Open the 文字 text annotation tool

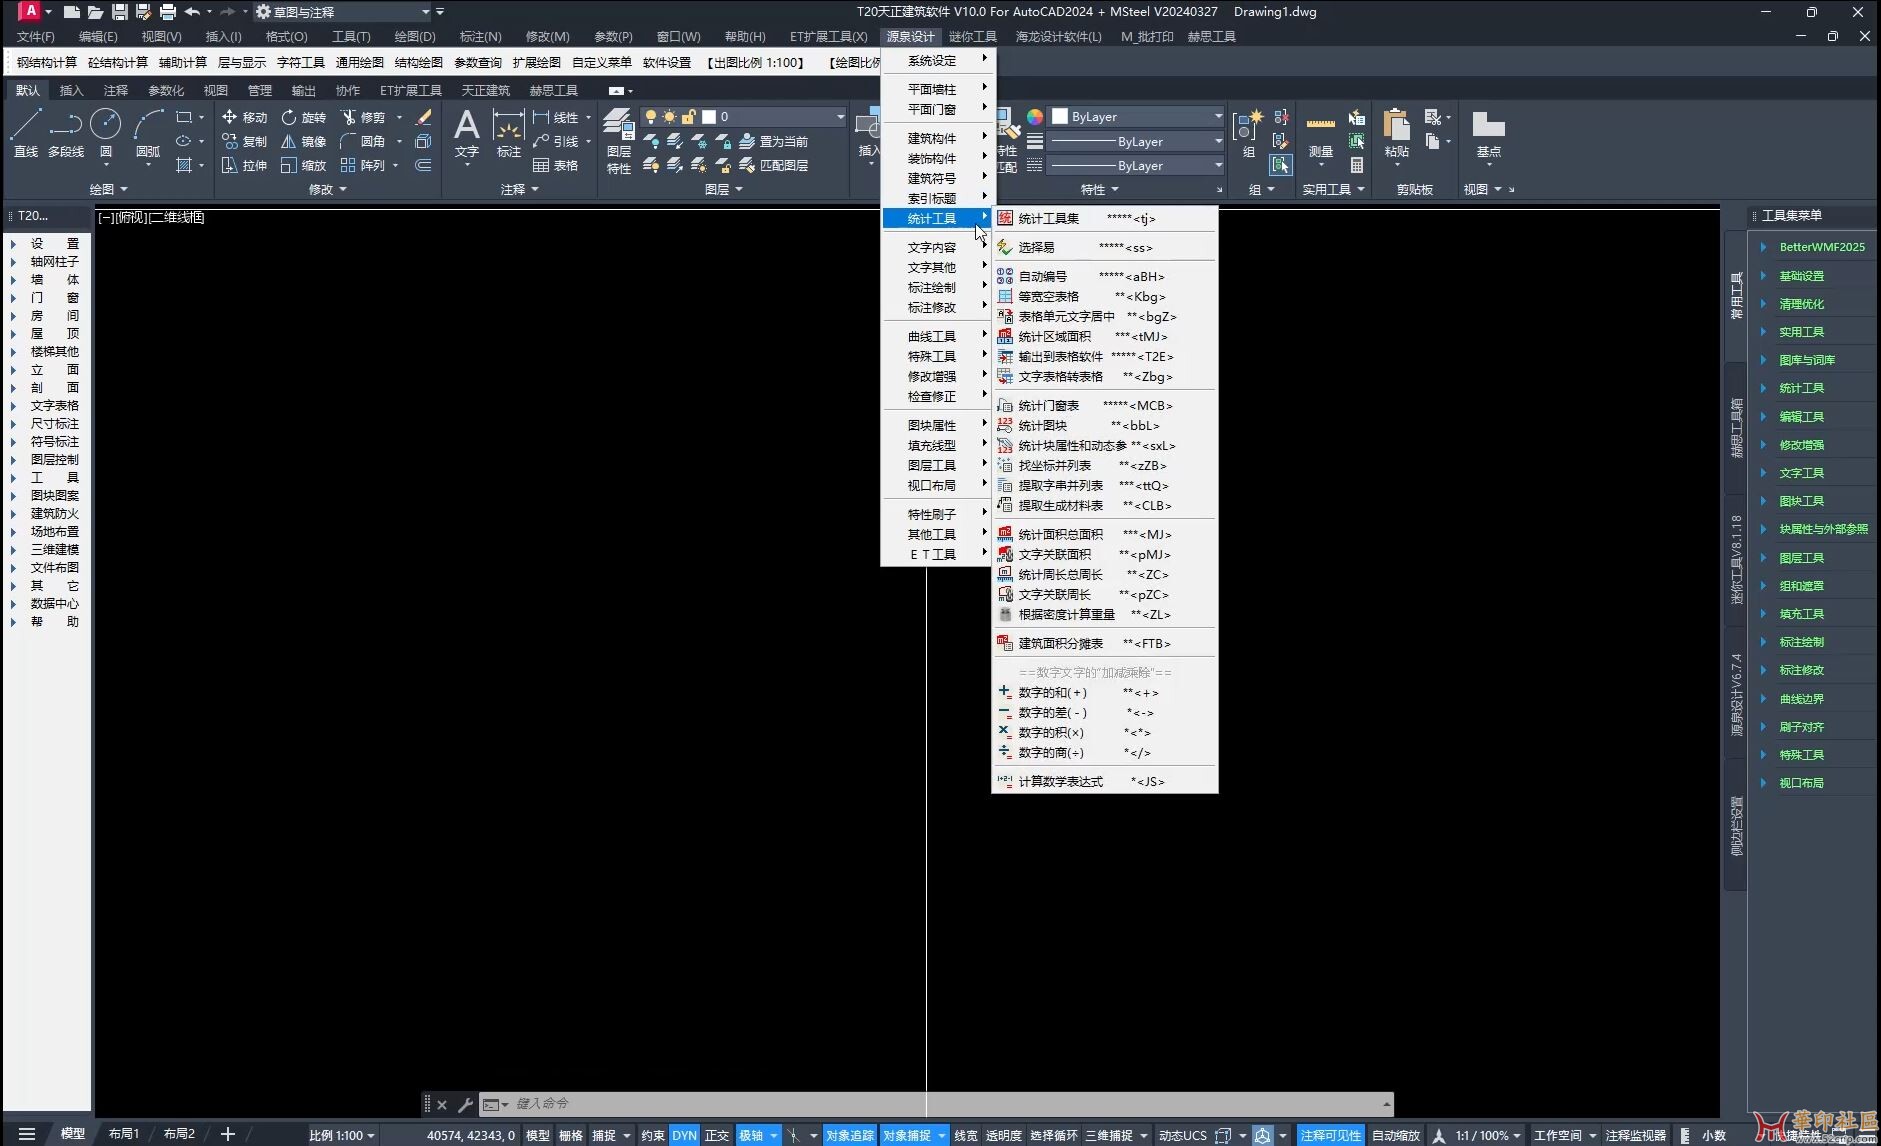(x=466, y=133)
